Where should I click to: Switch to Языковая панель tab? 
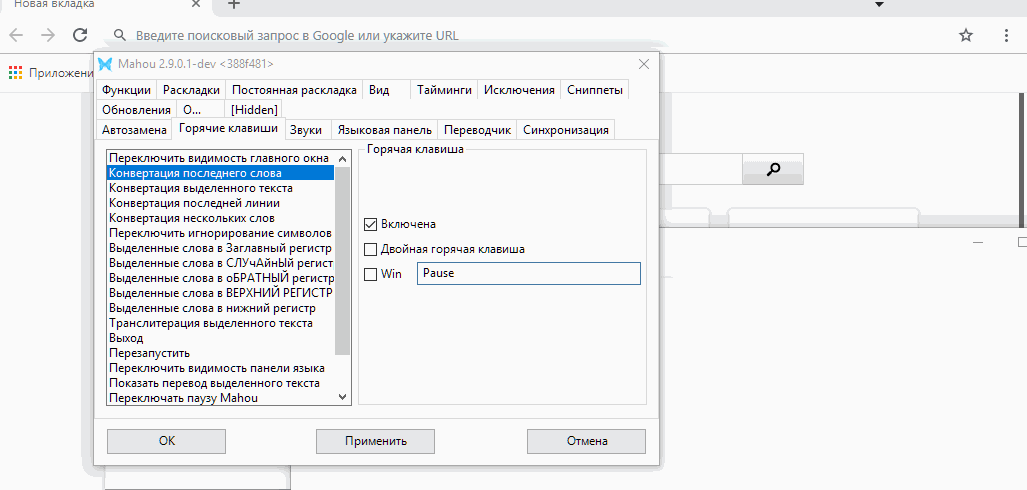[384, 130]
